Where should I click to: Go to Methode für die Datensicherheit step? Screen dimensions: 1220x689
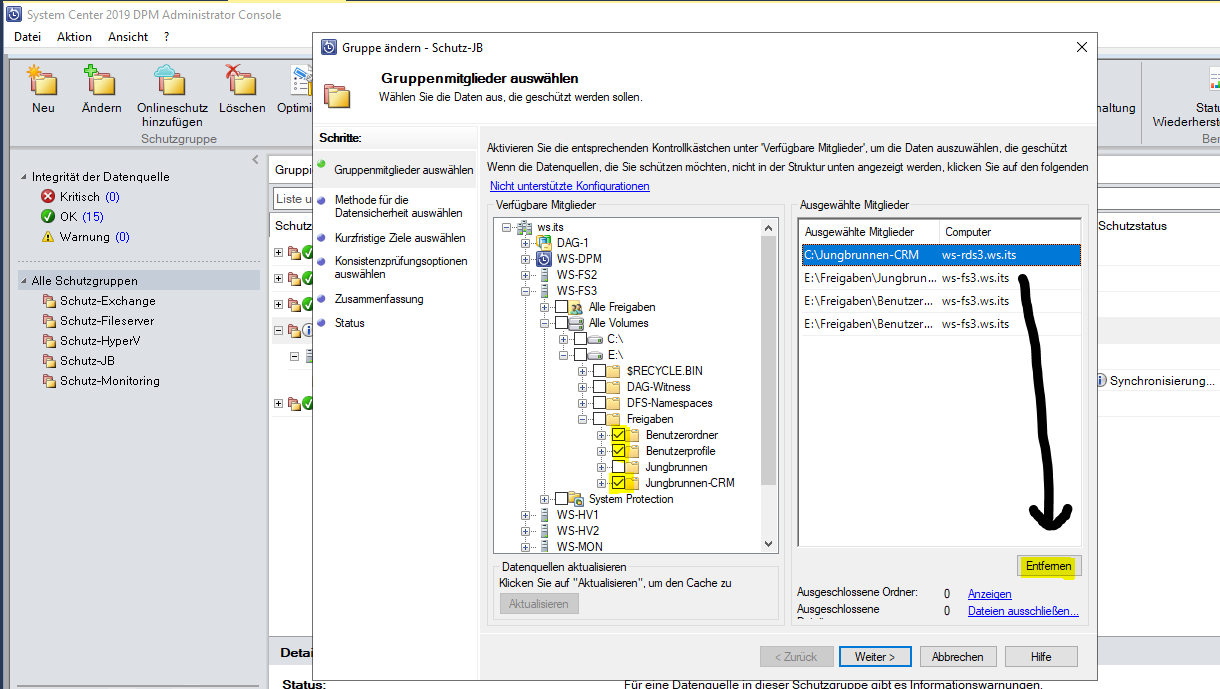pyautogui.click(x=399, y=206)
